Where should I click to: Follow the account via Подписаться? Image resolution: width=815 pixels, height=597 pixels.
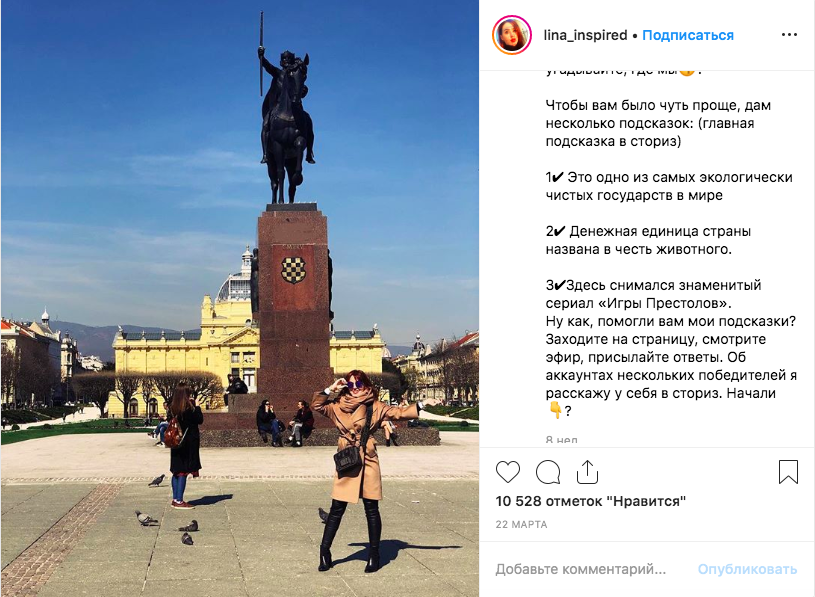click(x=688, y=35)
